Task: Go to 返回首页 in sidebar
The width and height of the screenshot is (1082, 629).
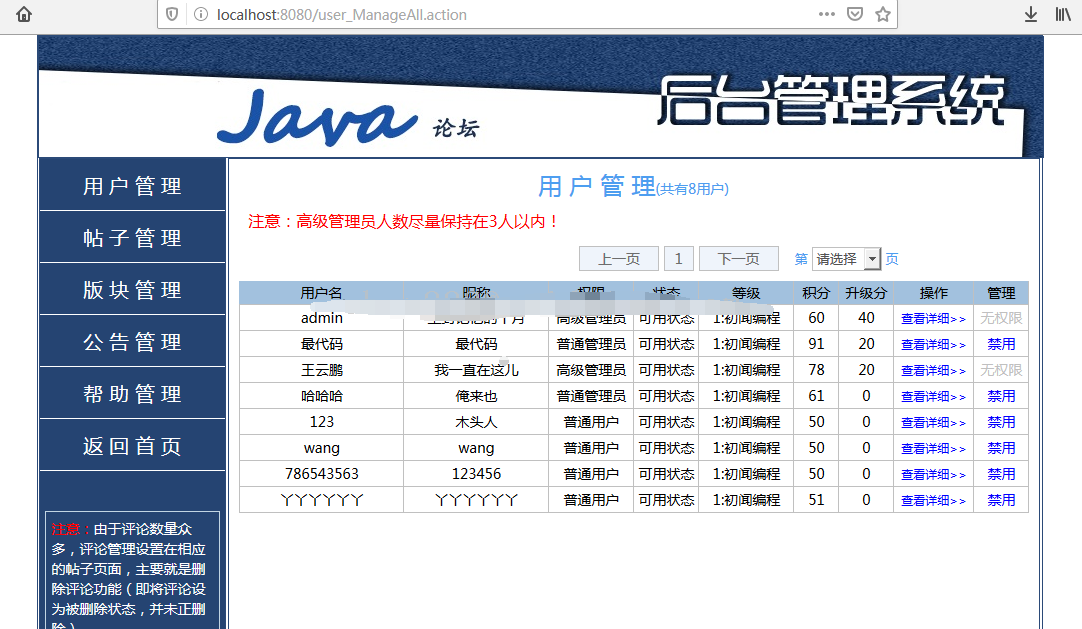Action: (132, 446)
